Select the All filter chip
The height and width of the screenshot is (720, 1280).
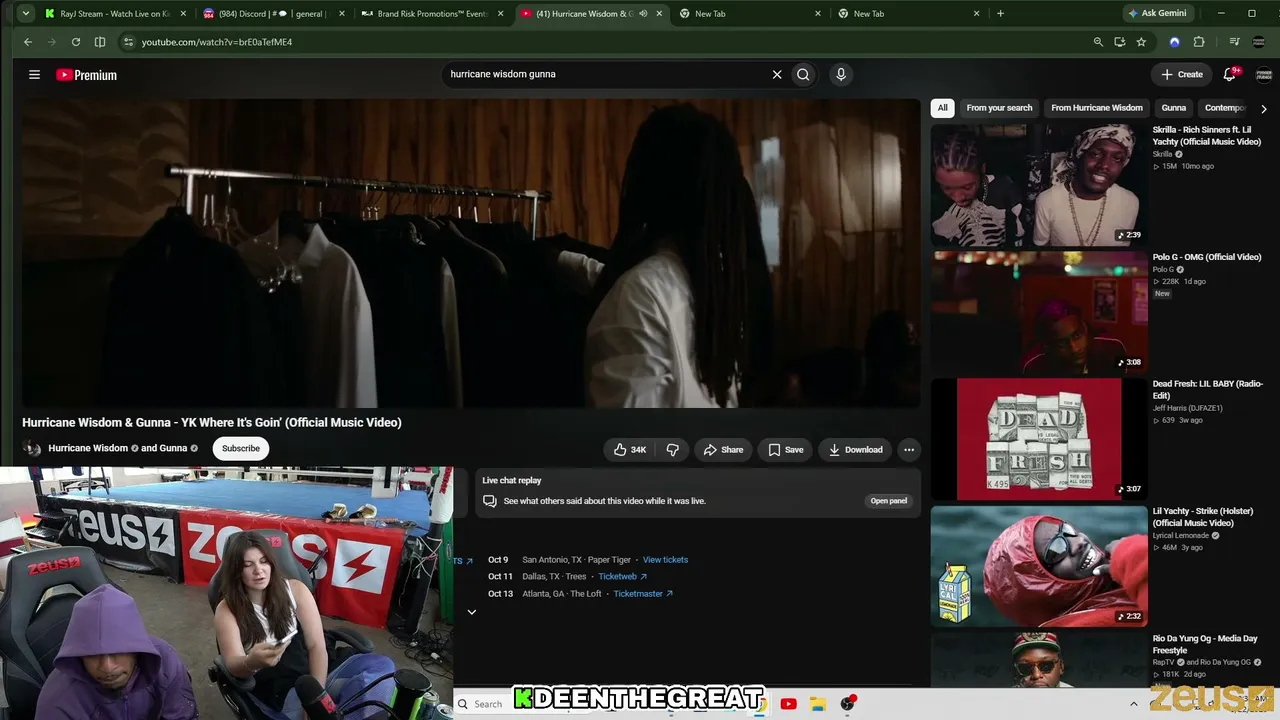(942, 108)
